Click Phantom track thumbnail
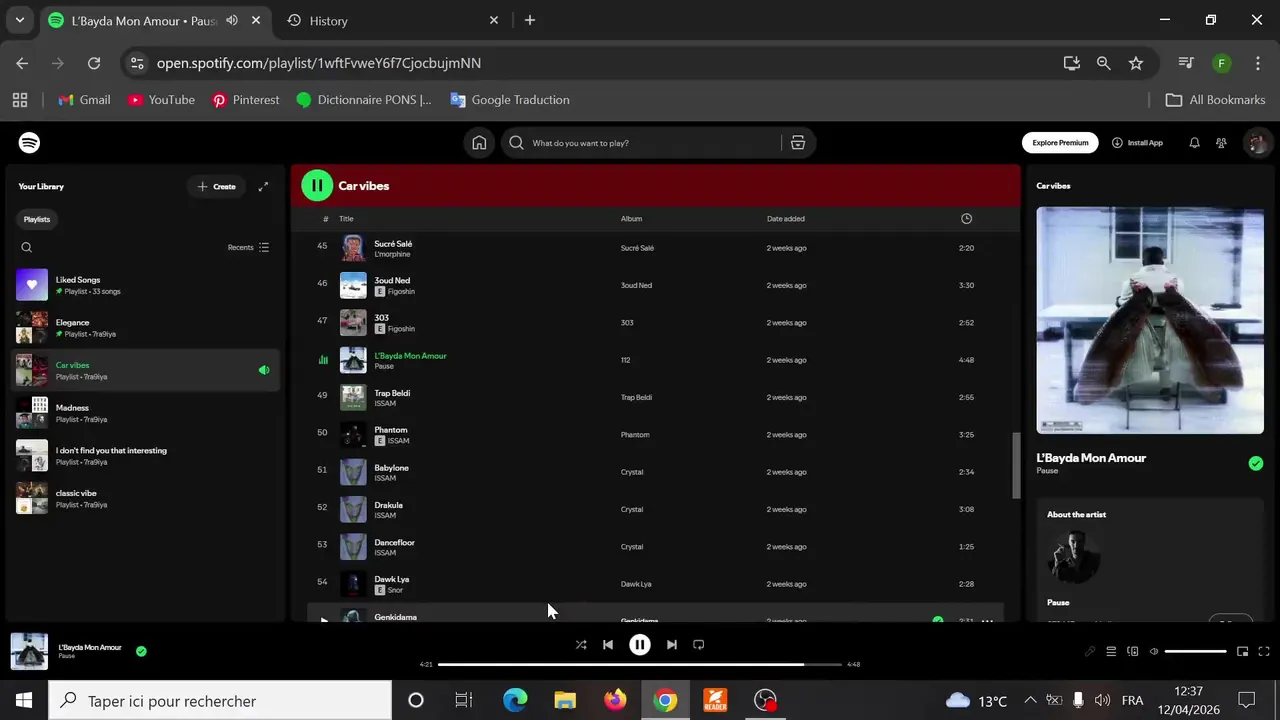The width and height of the screenshot is (1280, 720). 353,435
